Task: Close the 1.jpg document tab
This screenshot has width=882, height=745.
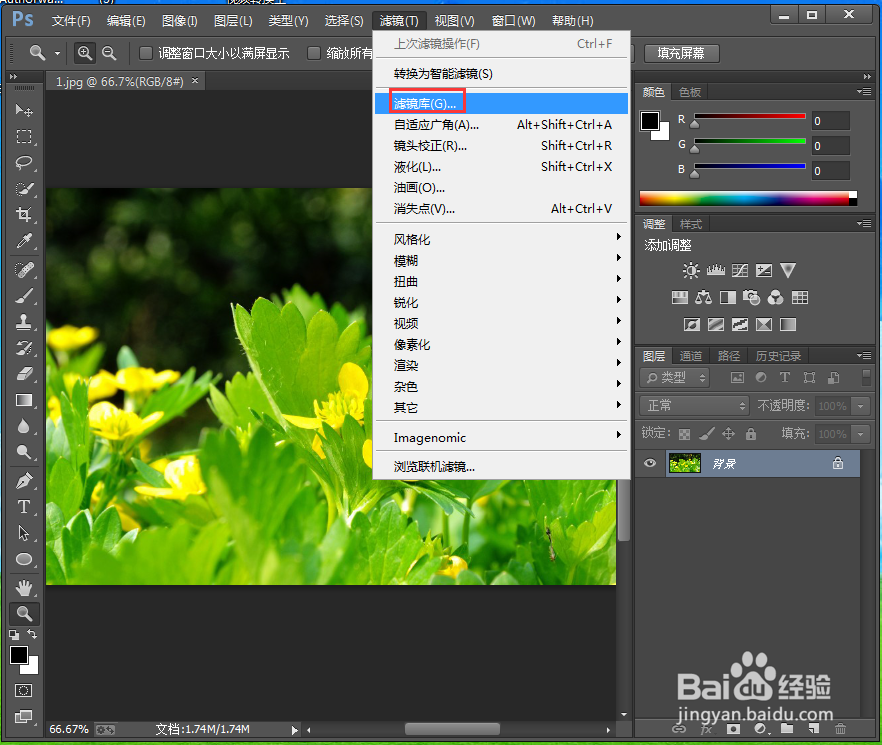Action: [x=195, y=81]
